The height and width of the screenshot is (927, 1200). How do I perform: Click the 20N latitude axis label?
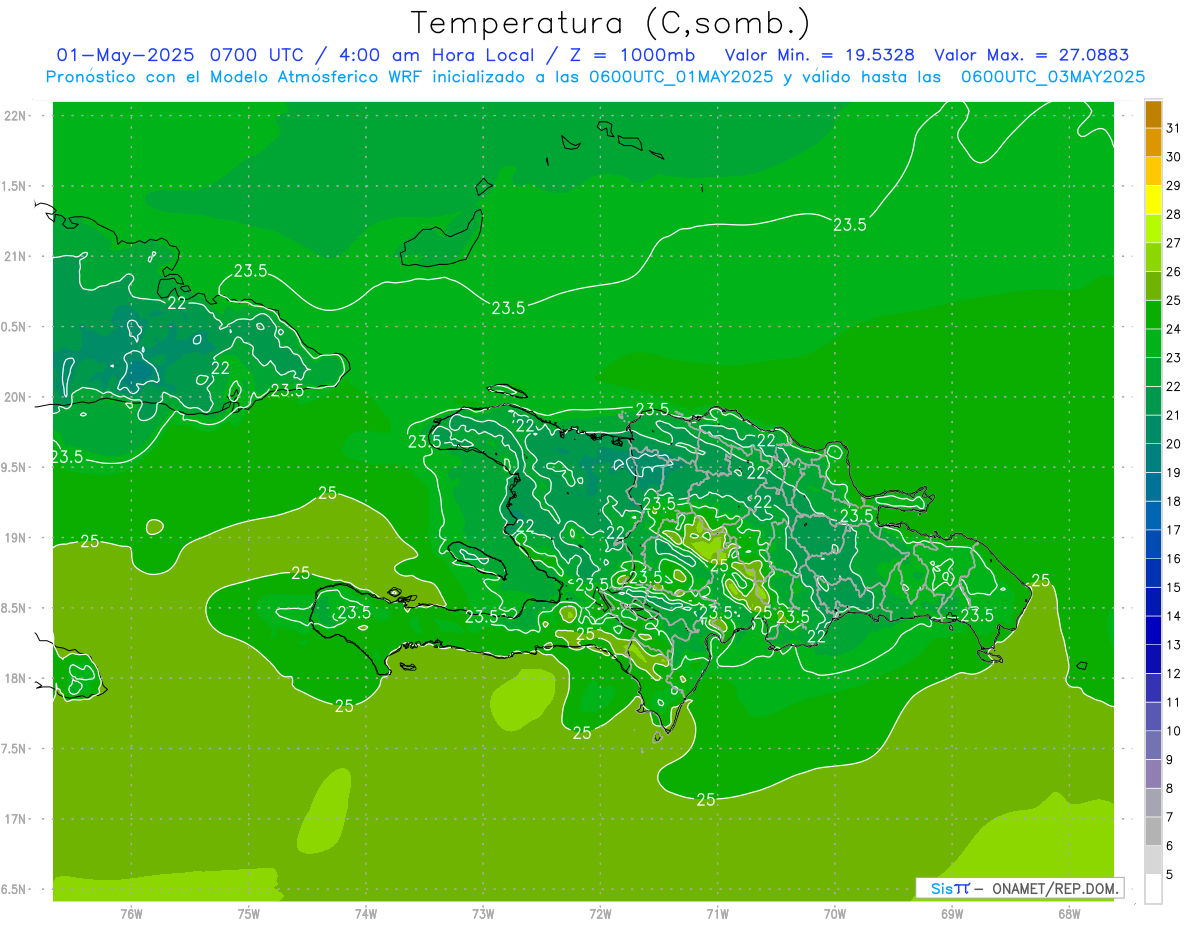click(17, 397)
